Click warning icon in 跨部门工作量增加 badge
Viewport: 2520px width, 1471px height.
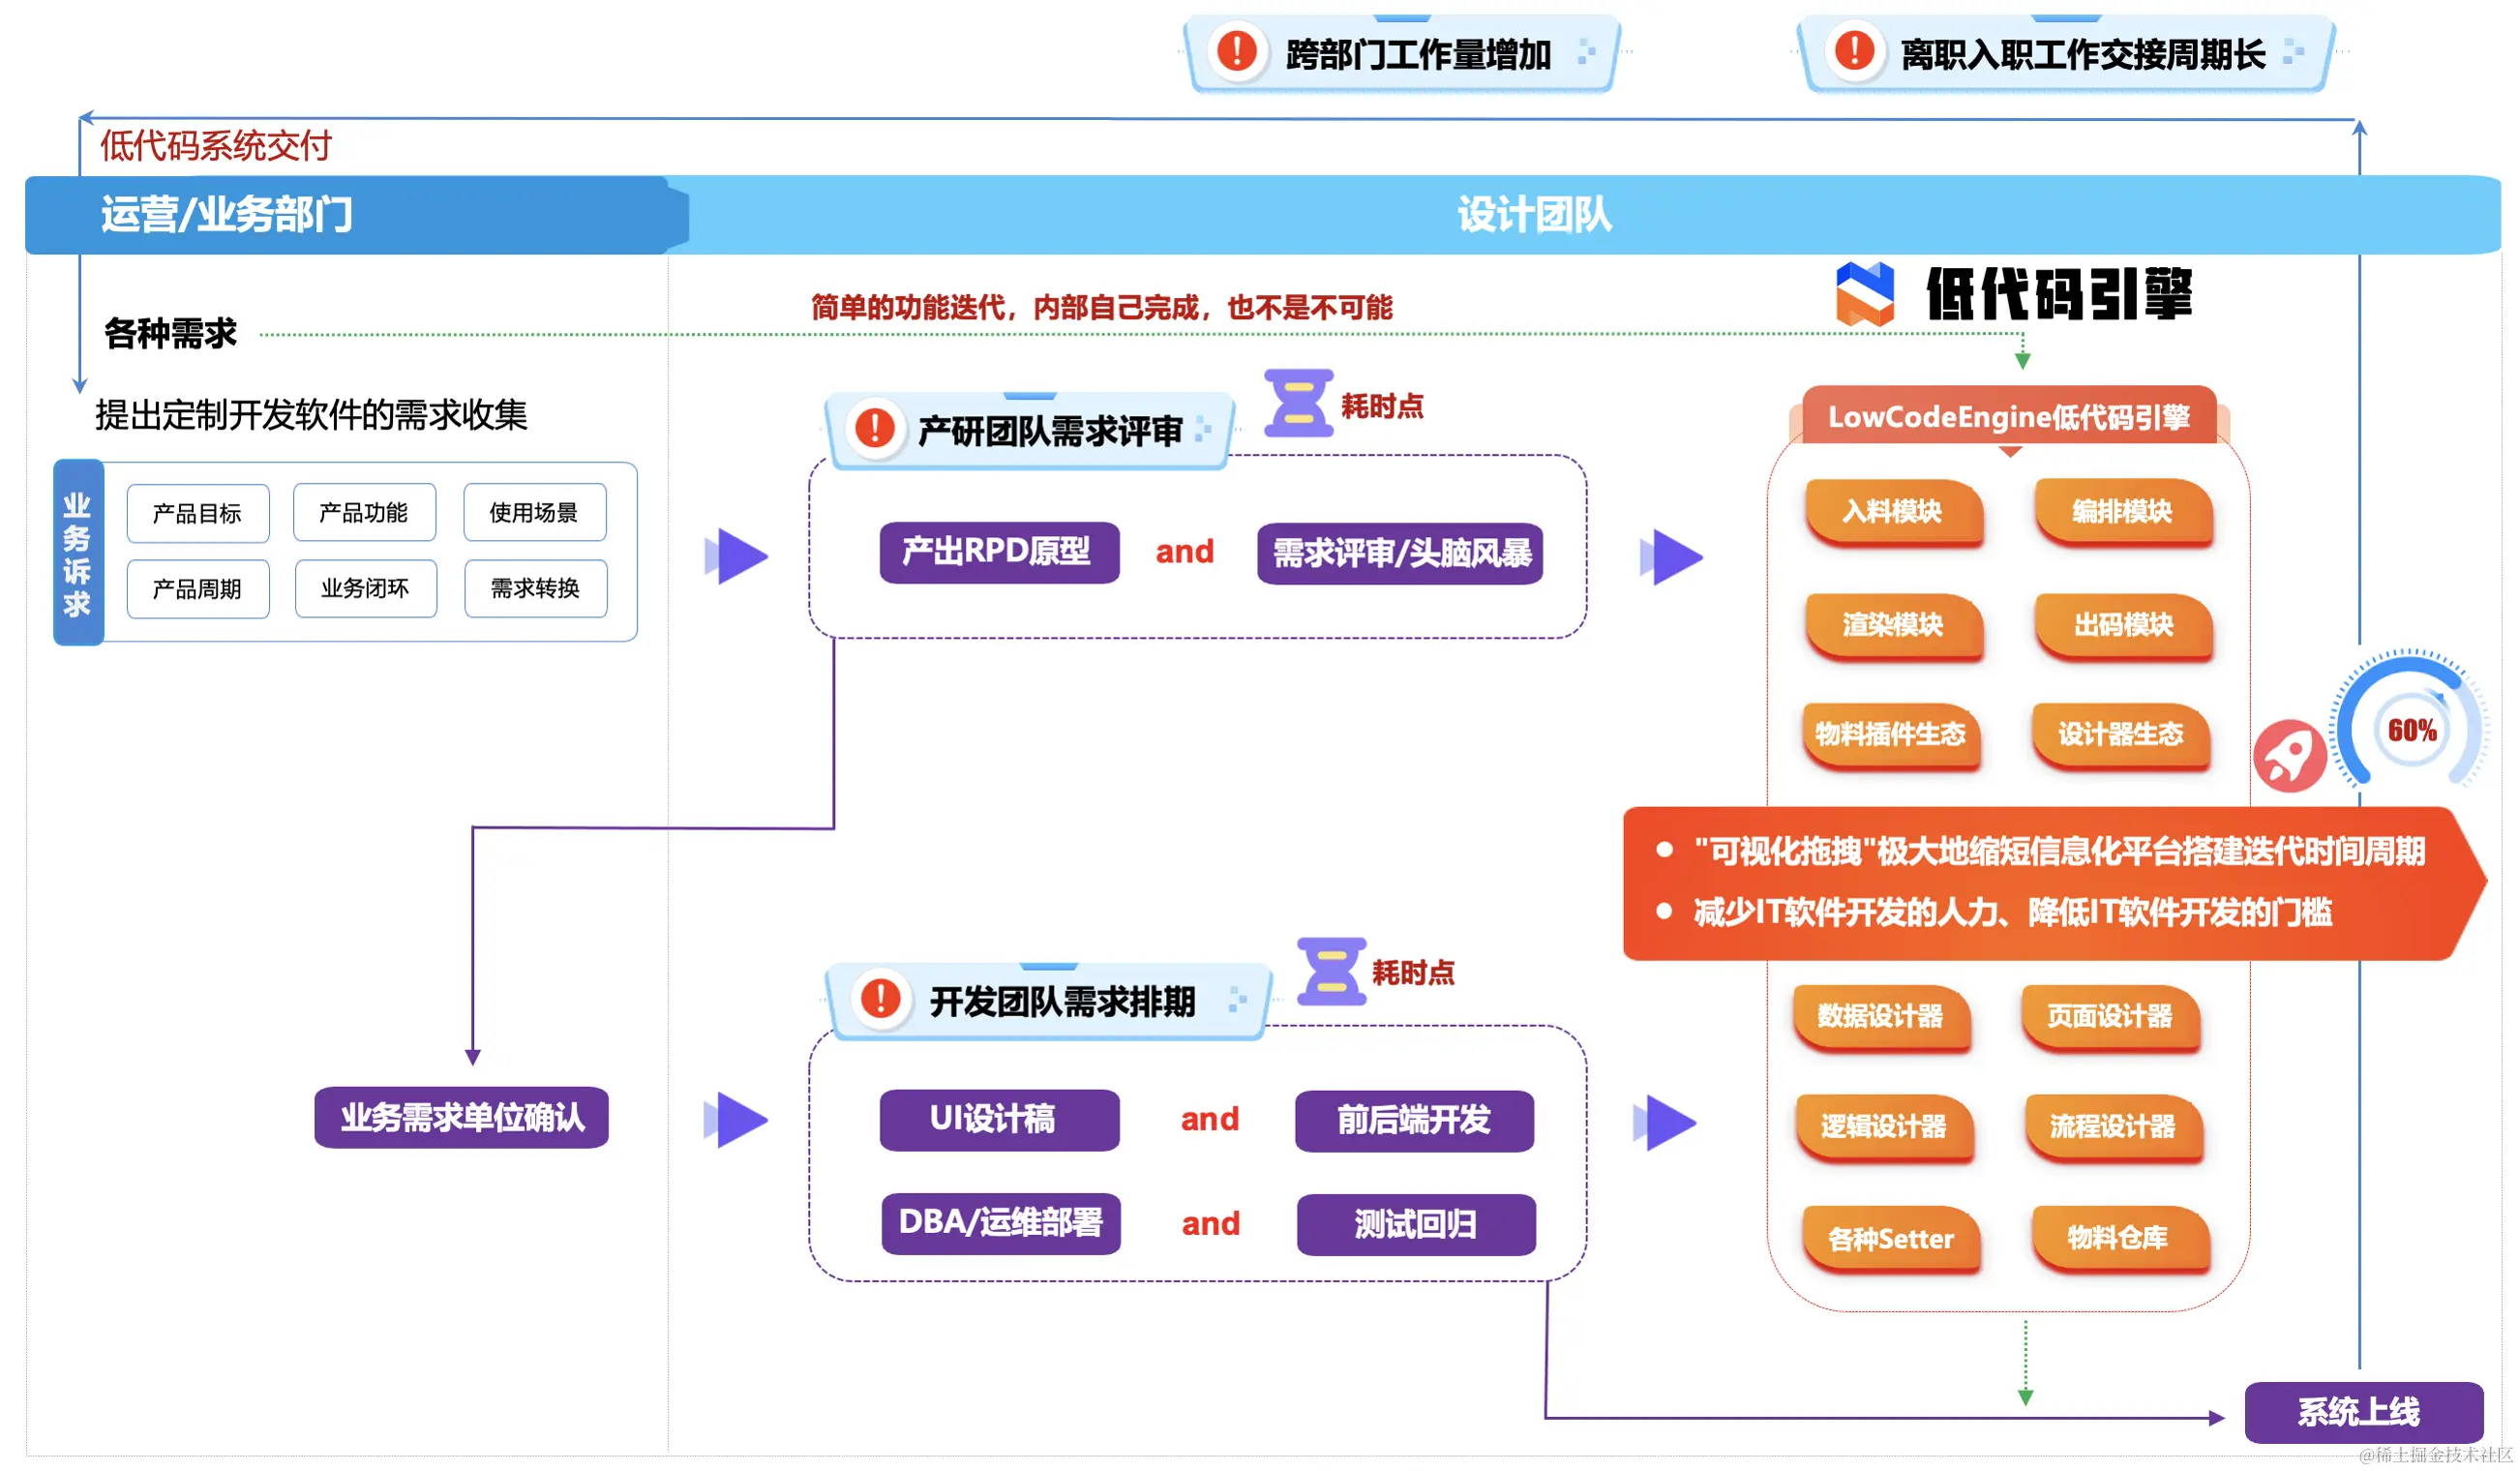(x=1237, y=51)
